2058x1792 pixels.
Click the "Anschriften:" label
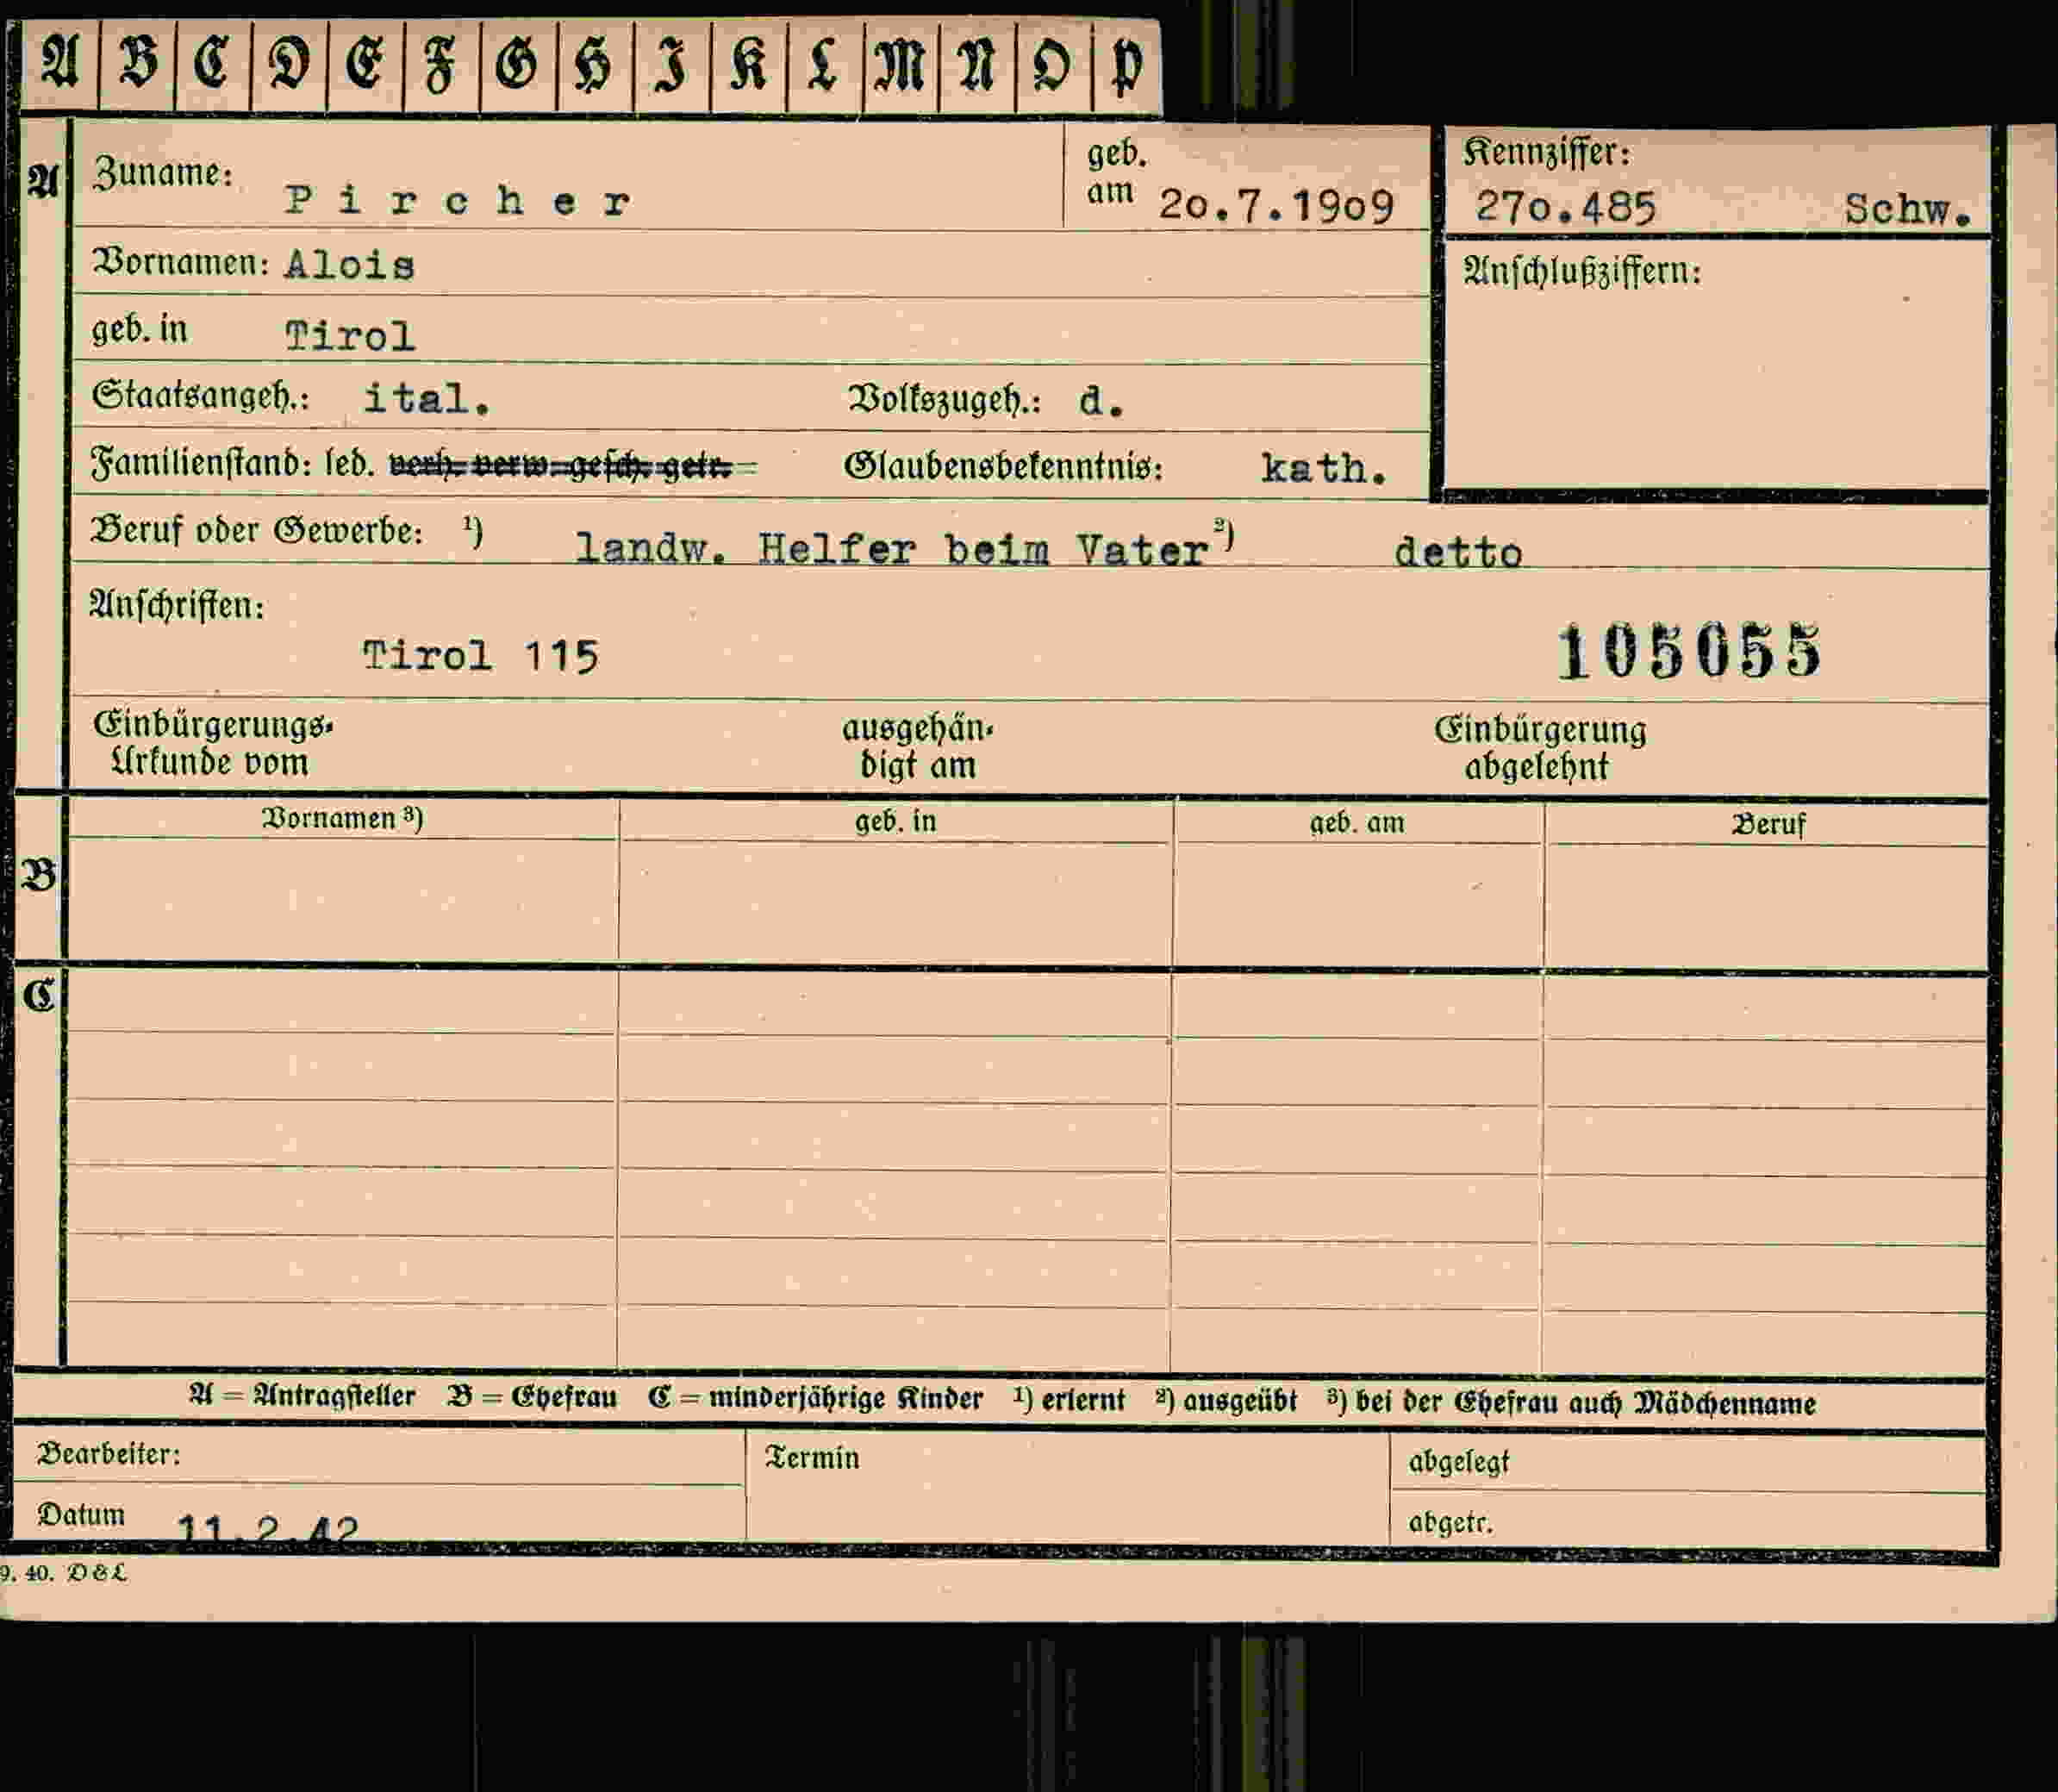177,605
